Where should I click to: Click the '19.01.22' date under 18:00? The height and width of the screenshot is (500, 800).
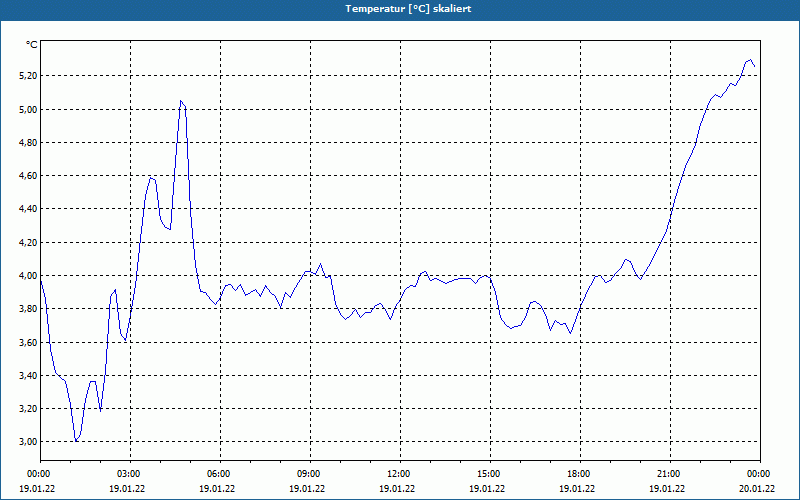point(577,488)
